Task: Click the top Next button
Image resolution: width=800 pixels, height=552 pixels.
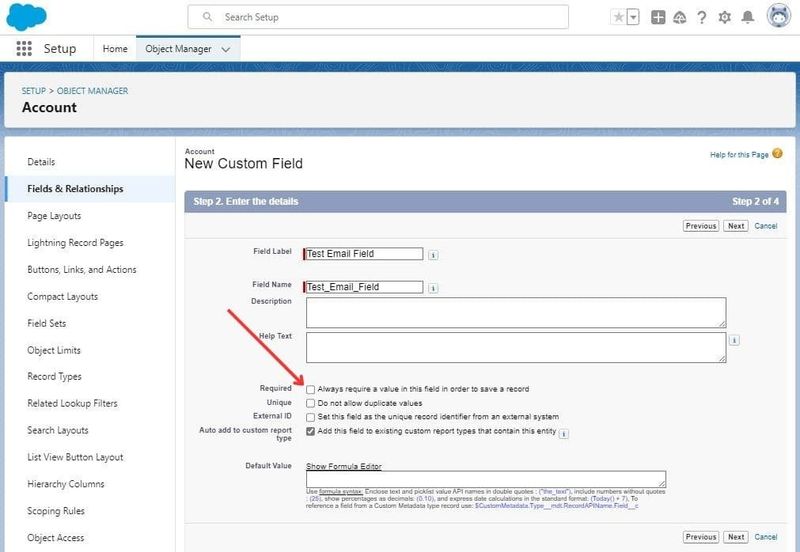Action: [736, 225]
